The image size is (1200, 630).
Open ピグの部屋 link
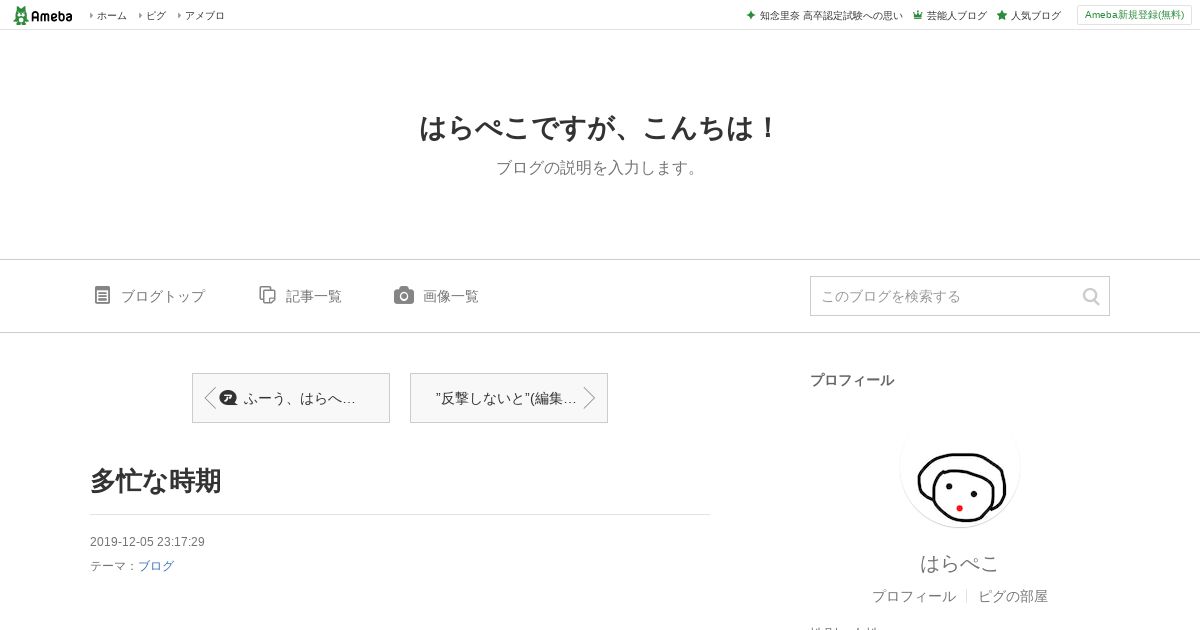(1013, 596)
